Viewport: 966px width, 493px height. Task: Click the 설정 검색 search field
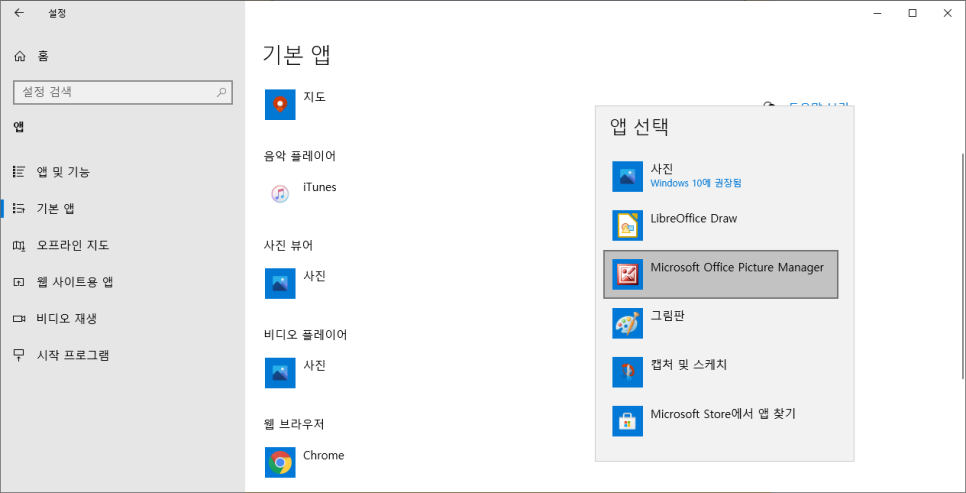click(x=123, y=92)
